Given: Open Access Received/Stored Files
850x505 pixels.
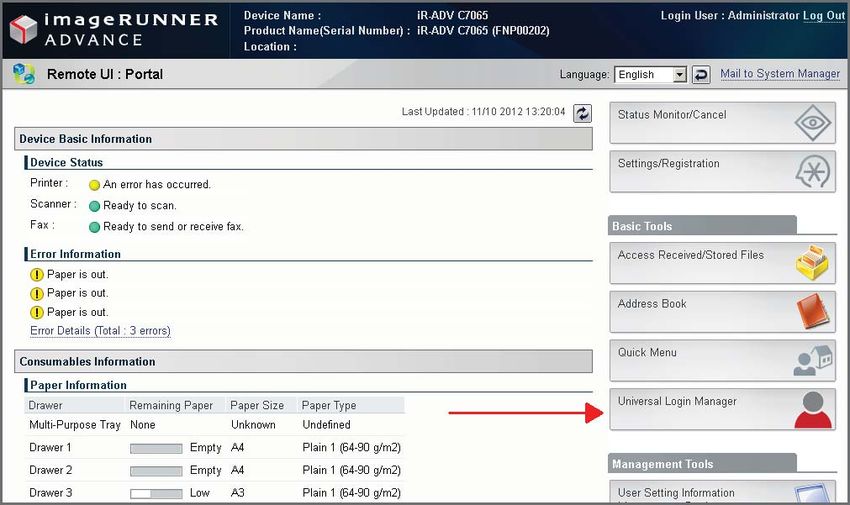Looking at the screenshot, I should click(x=722, y=263).
